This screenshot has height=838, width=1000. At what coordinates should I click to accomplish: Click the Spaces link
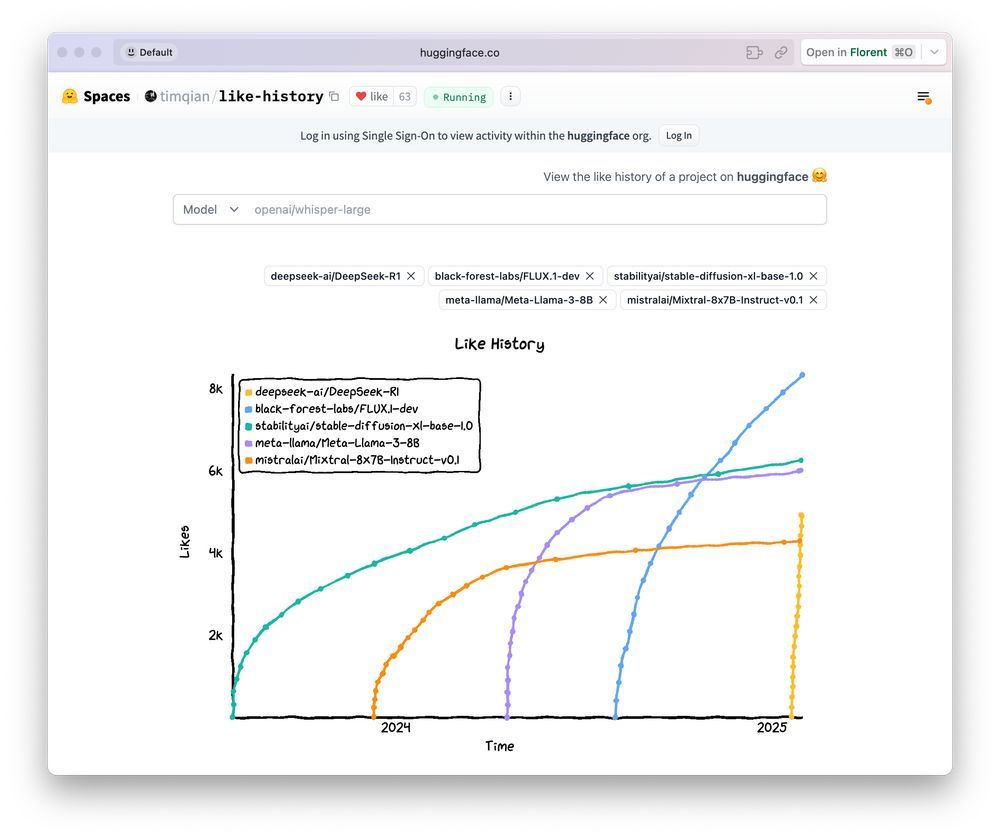tap(107, 96)
